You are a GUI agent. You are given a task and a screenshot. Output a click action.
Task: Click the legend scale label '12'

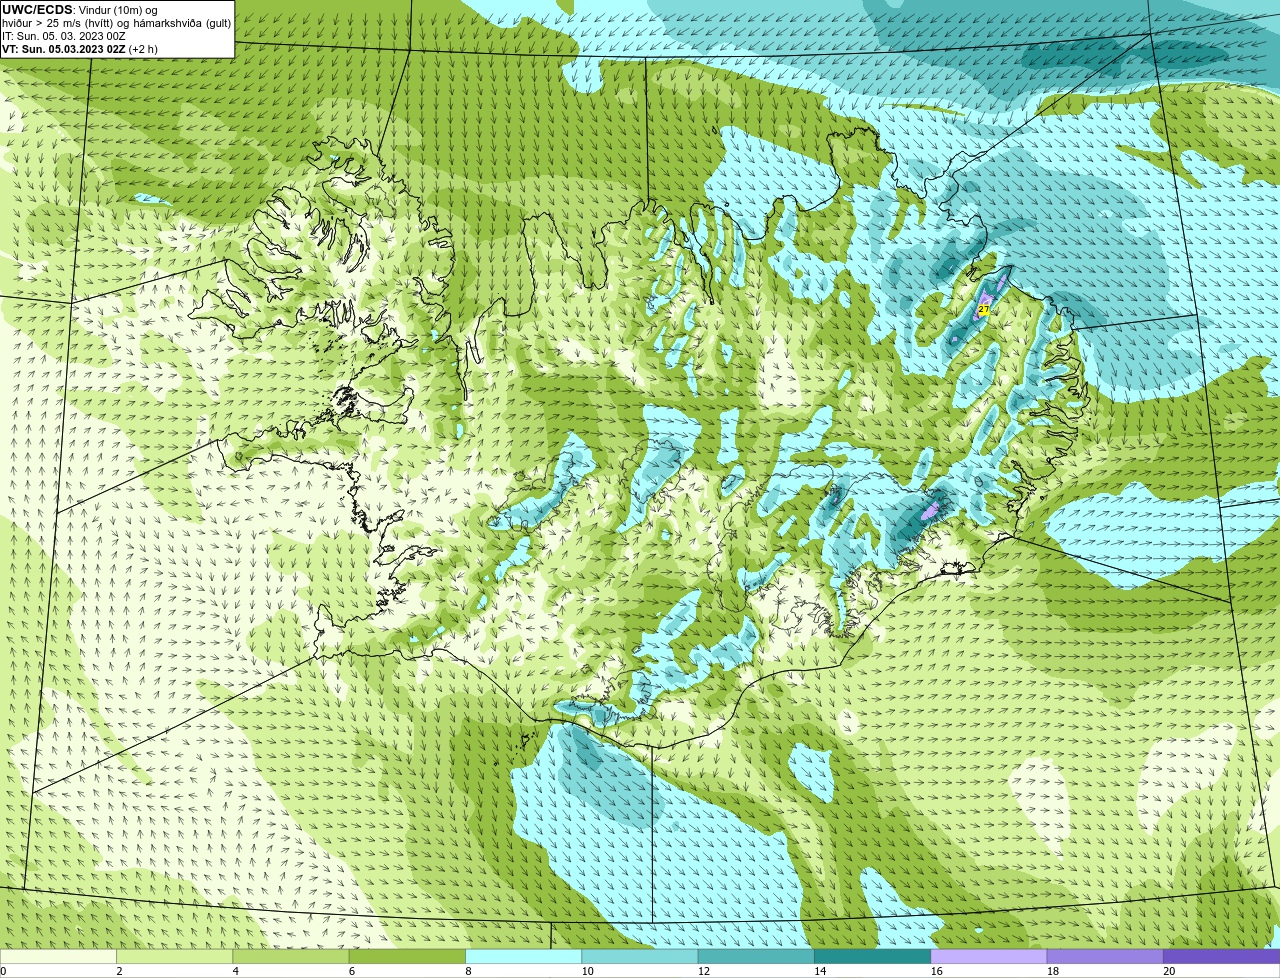point(703,971)
